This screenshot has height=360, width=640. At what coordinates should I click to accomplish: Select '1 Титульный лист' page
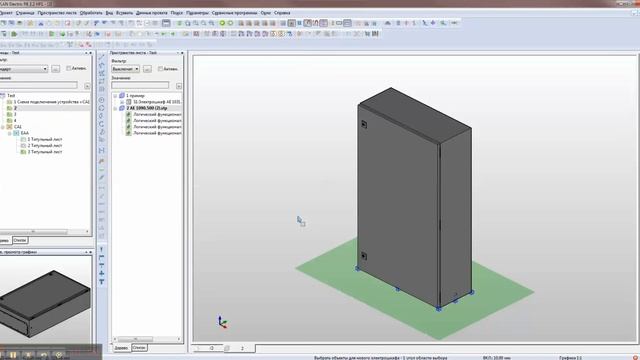coord(45,140)
